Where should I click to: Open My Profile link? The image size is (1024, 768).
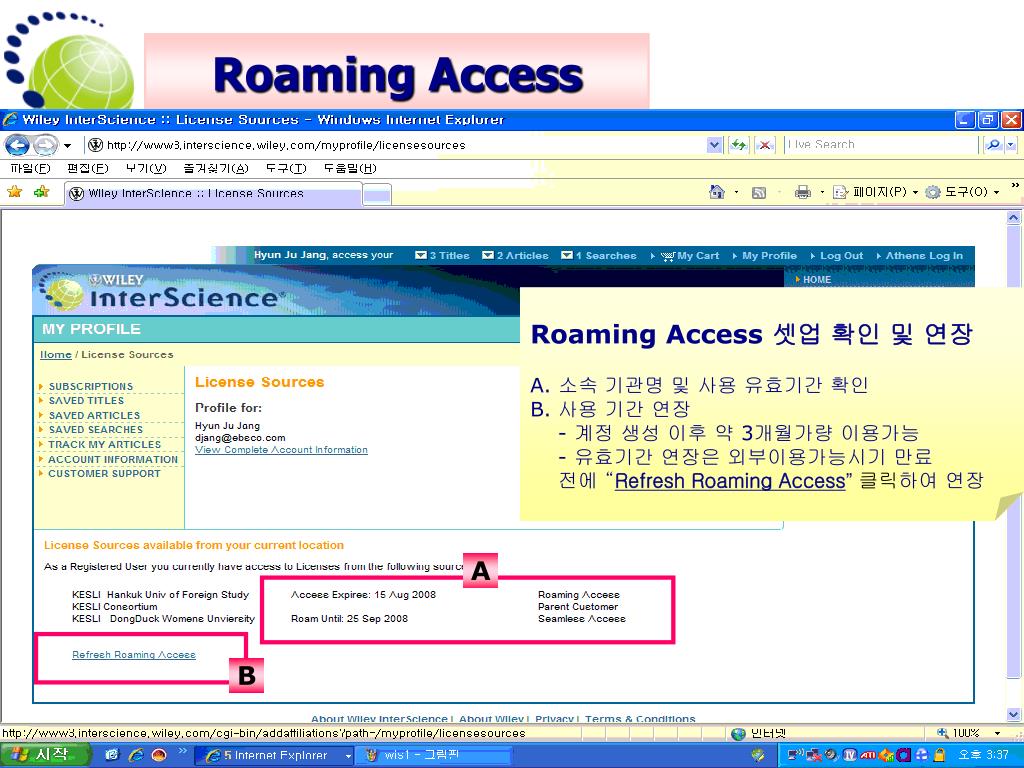pyautogui.click(x=769, y=256)
